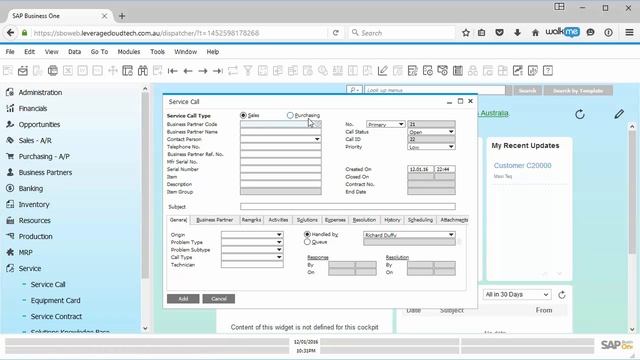Screen dimensions: 640x360
Task: Click the Add button
Action: 183,299
